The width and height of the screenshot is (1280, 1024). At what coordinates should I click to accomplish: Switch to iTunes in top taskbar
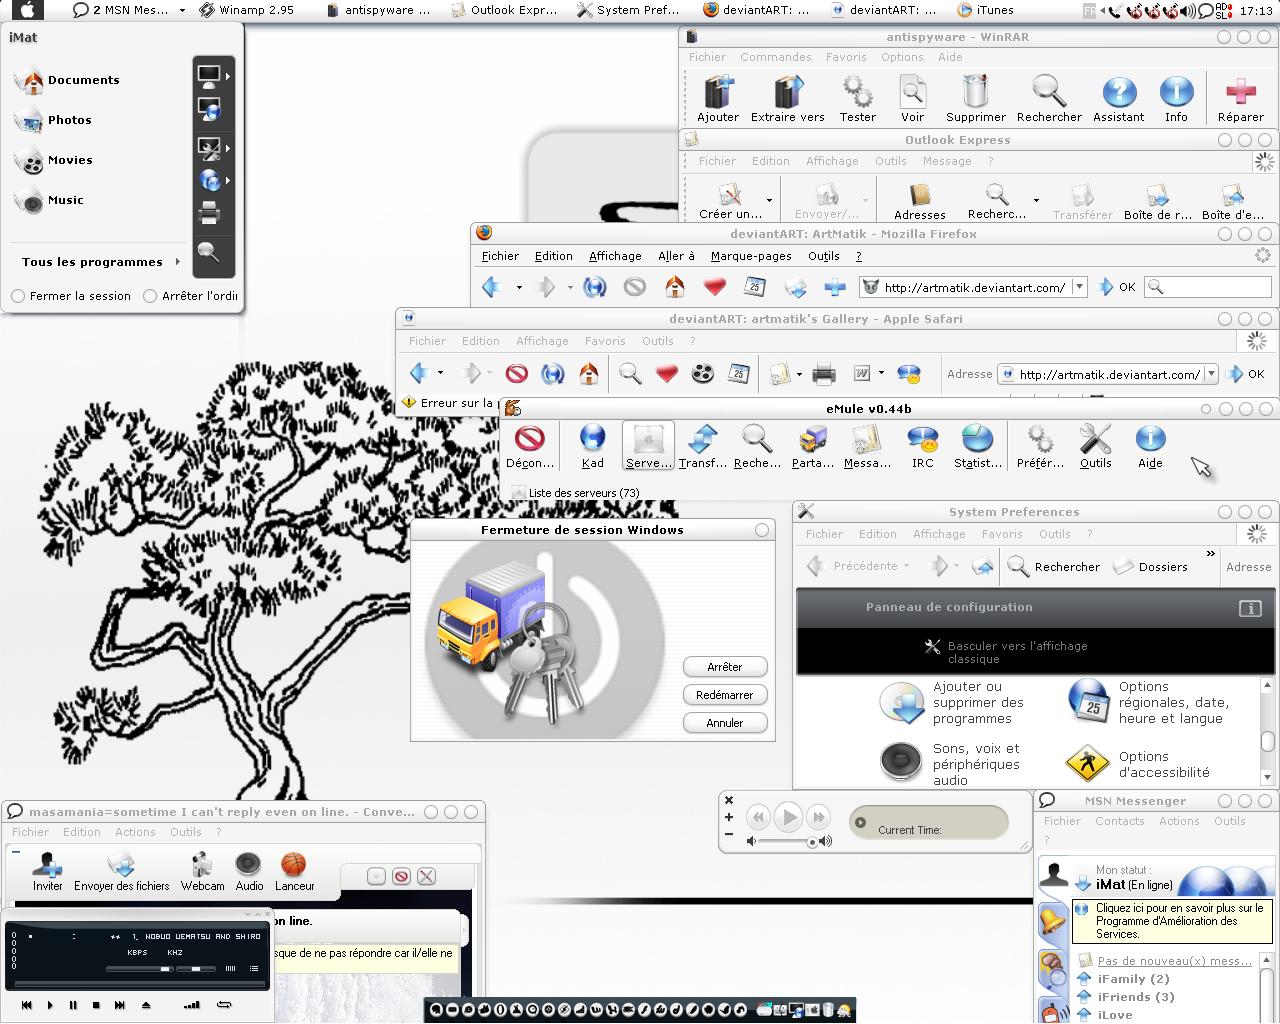coord(986,10)
